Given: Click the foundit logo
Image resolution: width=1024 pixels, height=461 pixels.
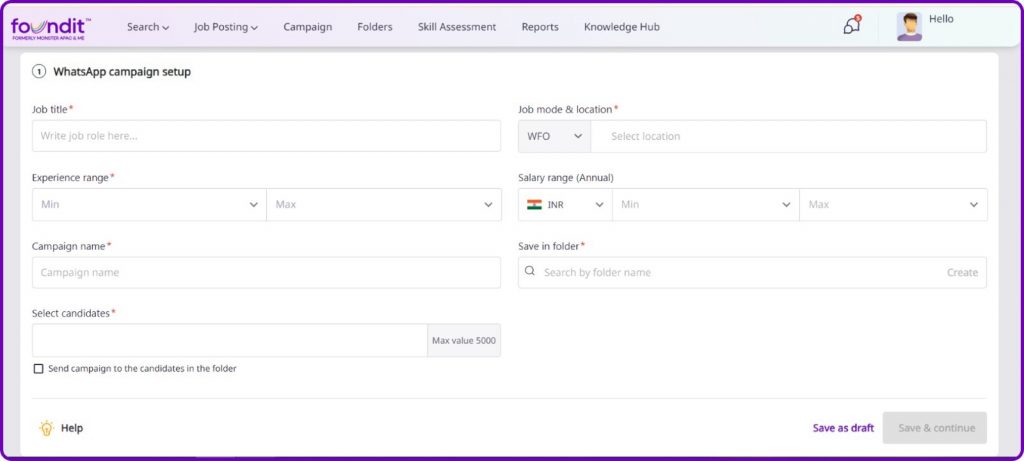Looking at the screenshot, I should click(50, 27).
